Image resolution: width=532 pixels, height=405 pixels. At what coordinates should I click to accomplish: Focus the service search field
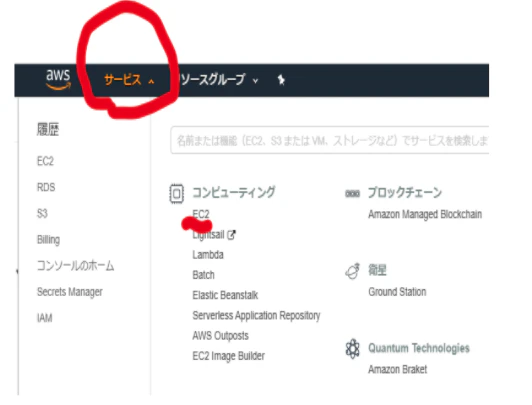329,140
